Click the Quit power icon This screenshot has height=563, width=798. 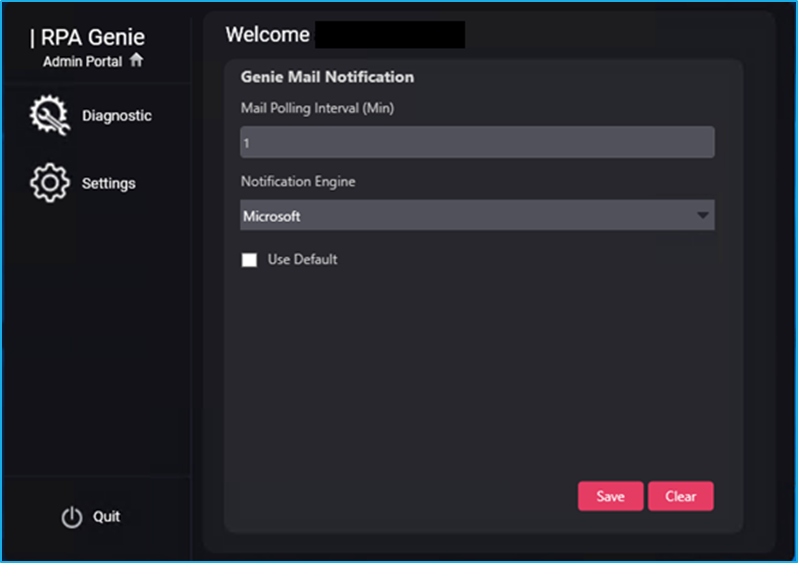point(72,517)
